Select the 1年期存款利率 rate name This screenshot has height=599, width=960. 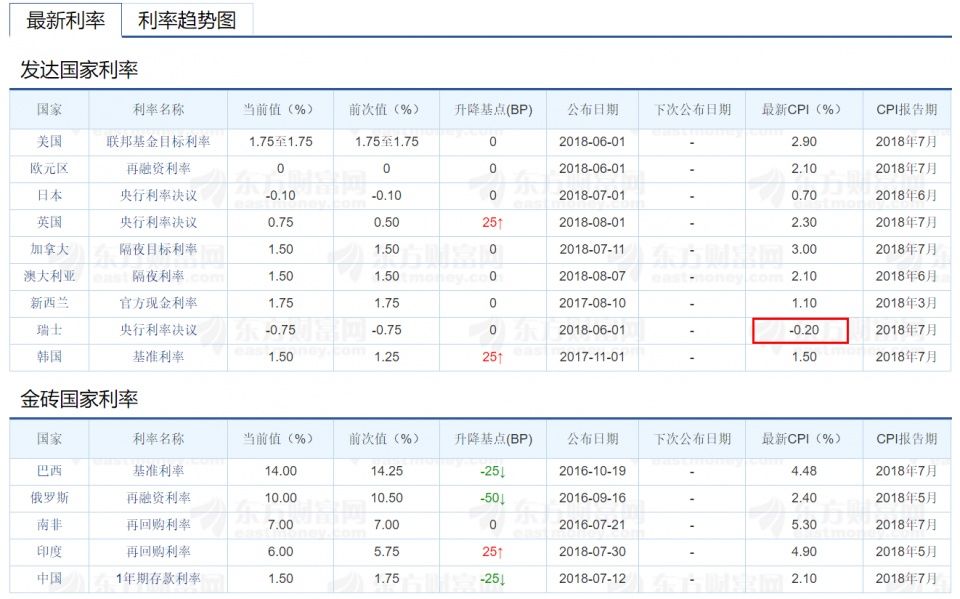click(x=160, y=577)
